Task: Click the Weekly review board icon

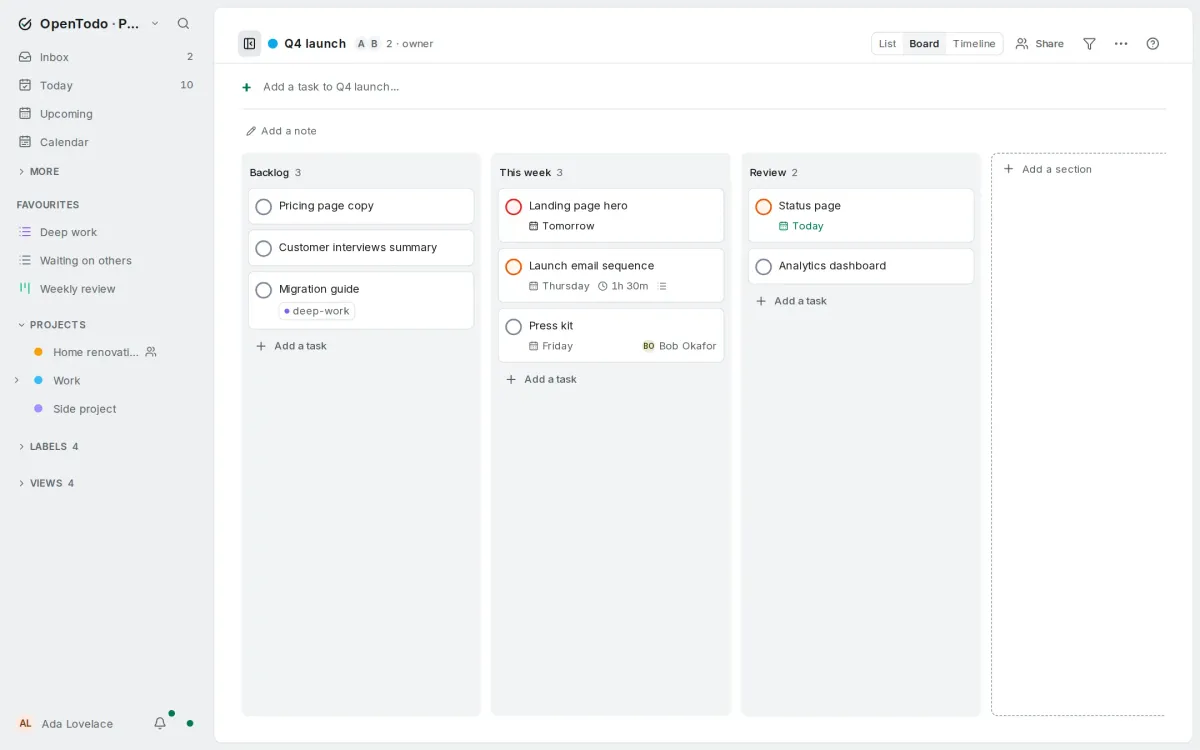Action: click(25, 288)
